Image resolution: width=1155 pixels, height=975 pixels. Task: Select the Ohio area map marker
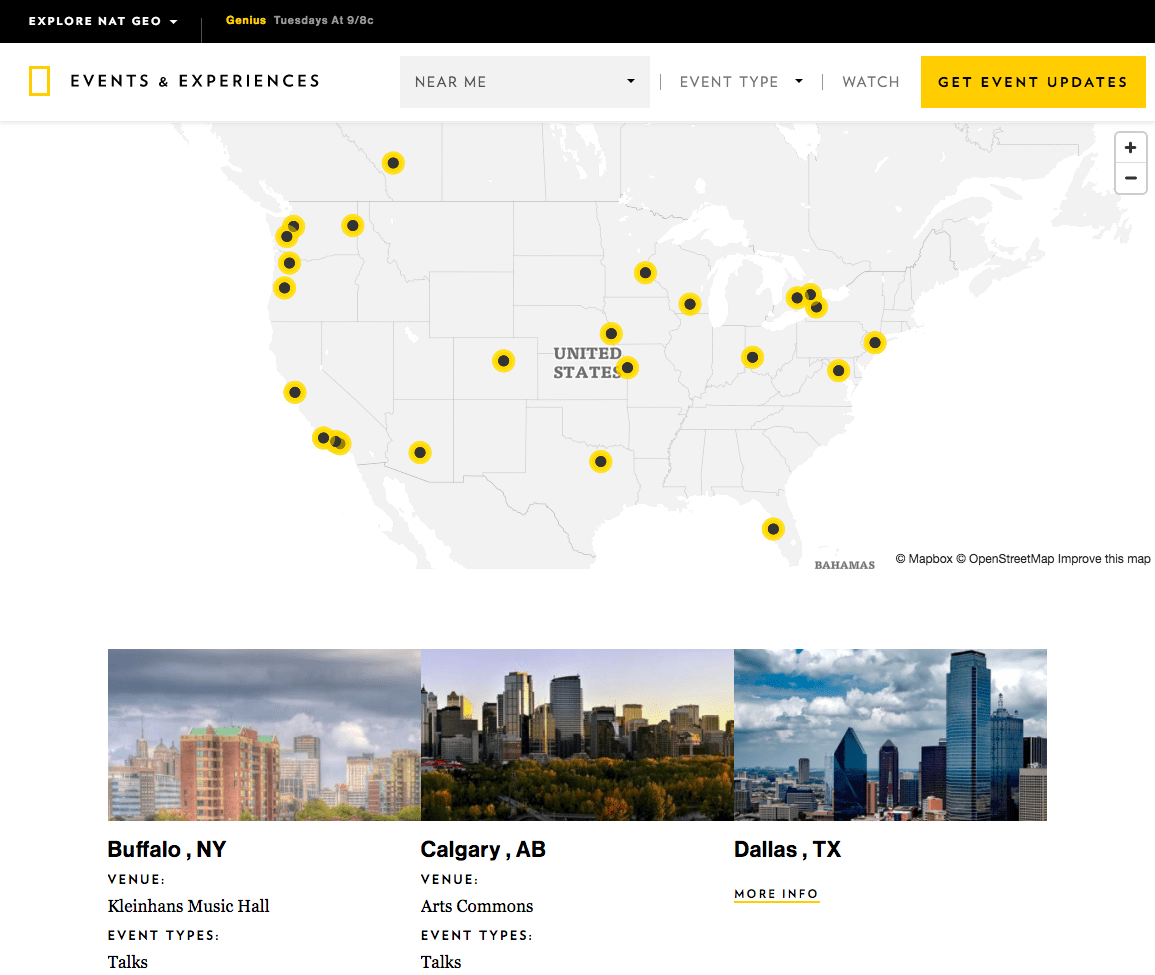click(x=752, y=357)
